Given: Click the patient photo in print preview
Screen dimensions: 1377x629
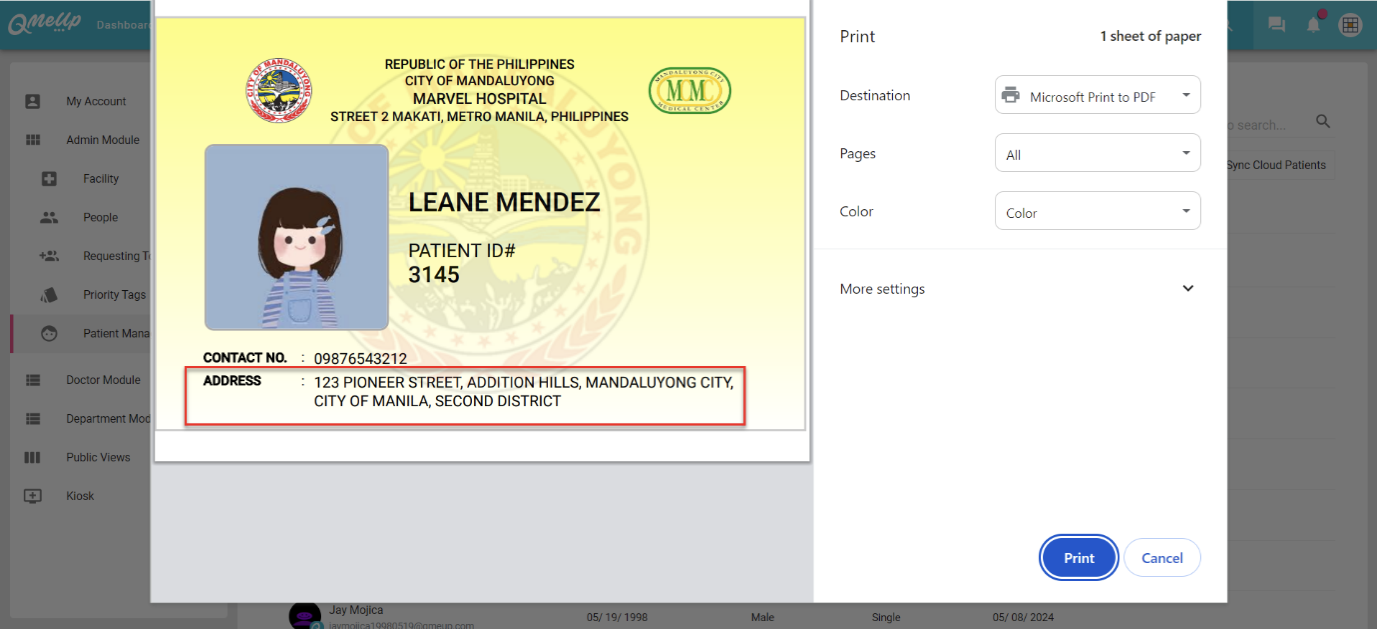Looking at the screenshot, I should tap(296, 237).
